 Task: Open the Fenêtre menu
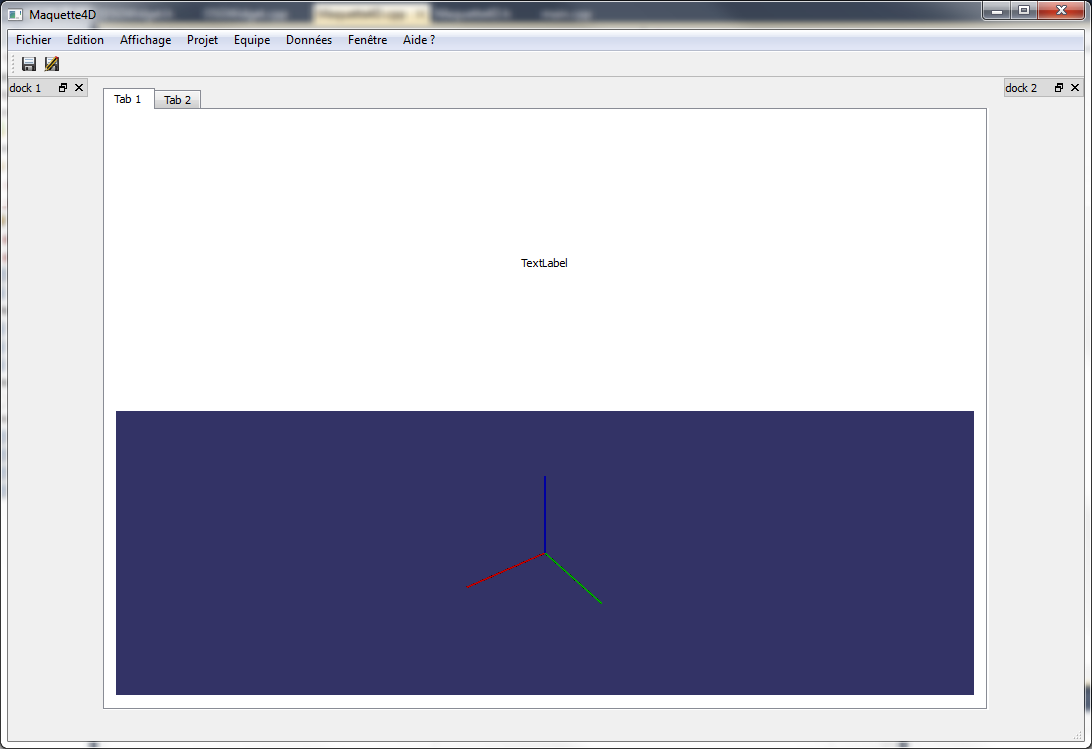click(367, 40)
